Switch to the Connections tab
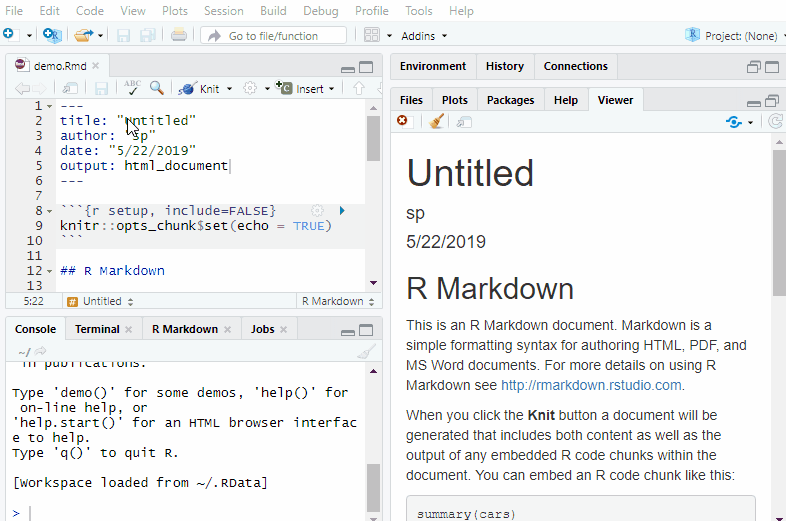The width and height of the screenshot is (786, 521). tap(575, 66)
